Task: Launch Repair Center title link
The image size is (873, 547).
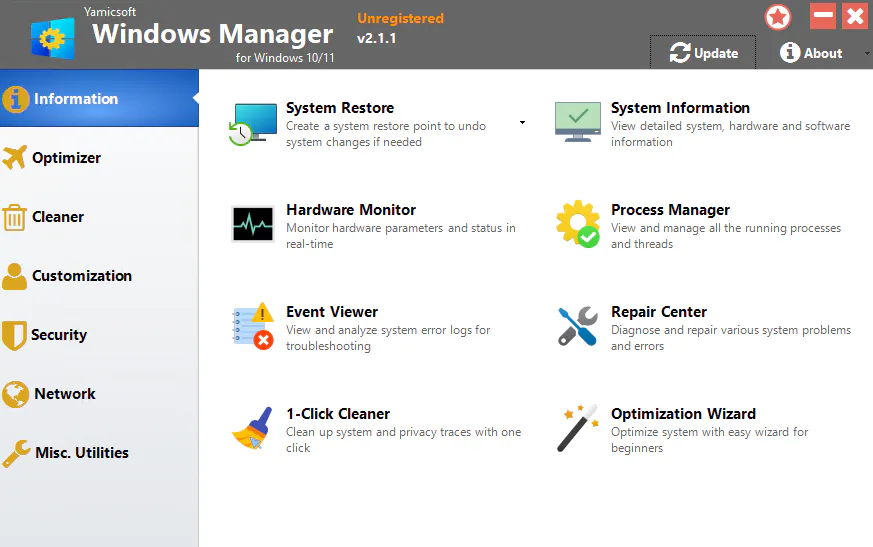Action: coord(659,312)
